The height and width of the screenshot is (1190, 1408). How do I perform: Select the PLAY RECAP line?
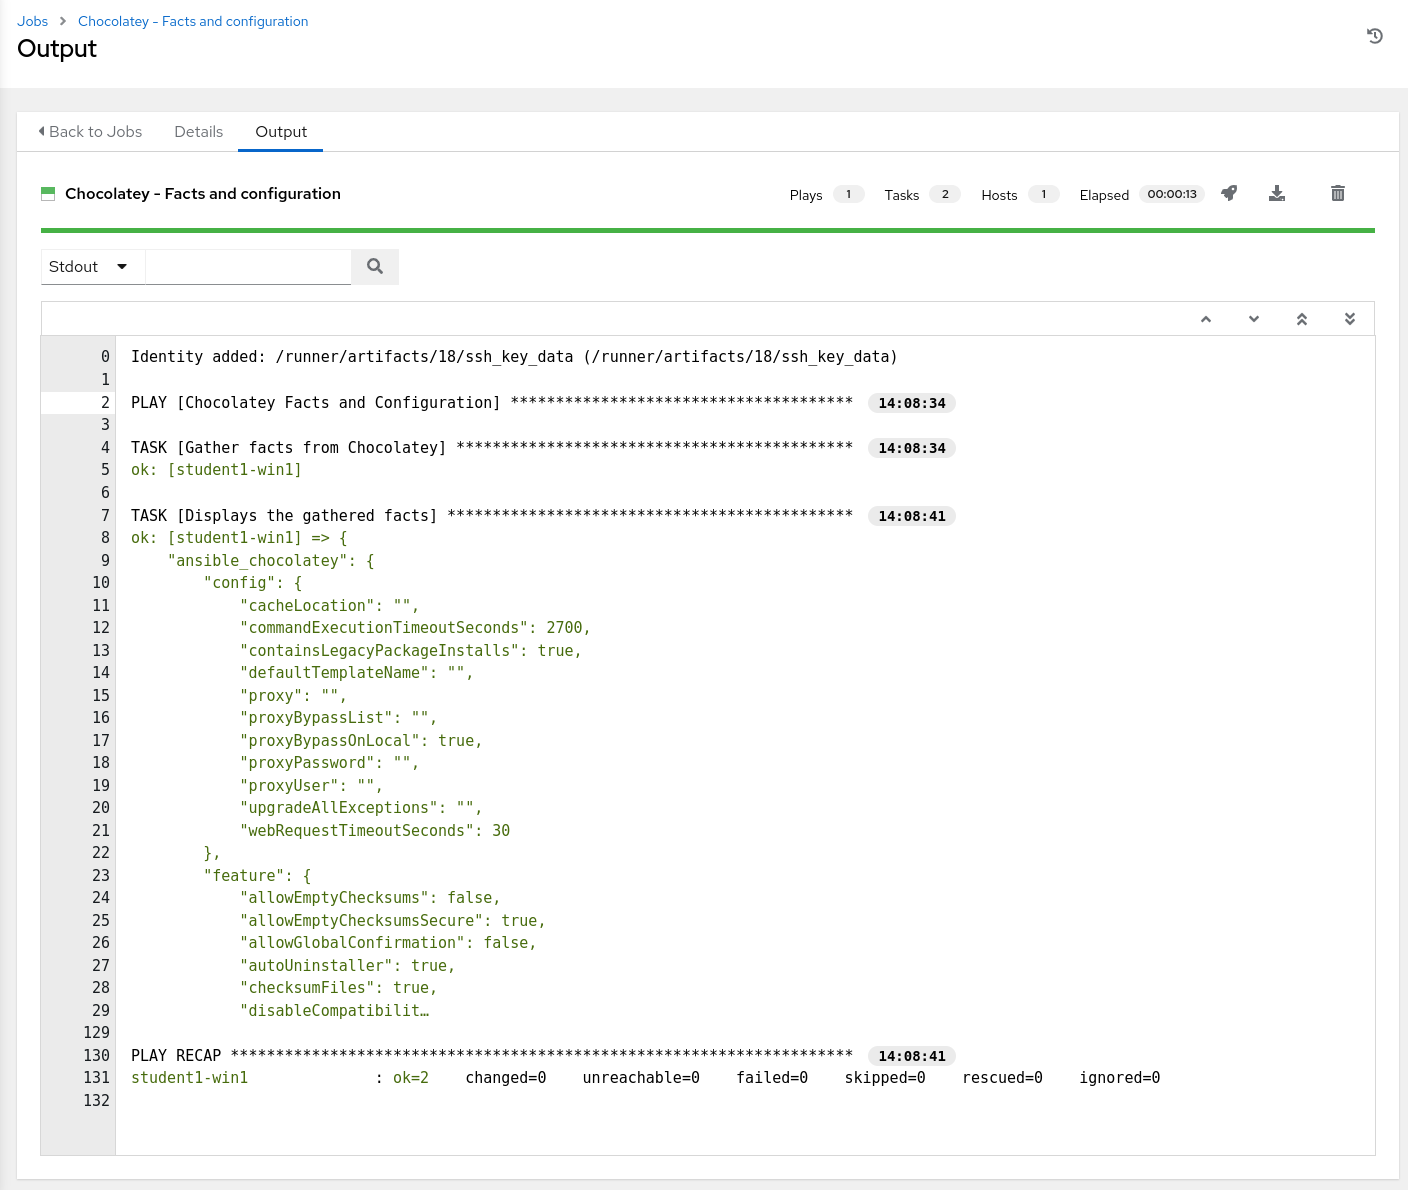pyautogui.click(x=491, y=1055)
